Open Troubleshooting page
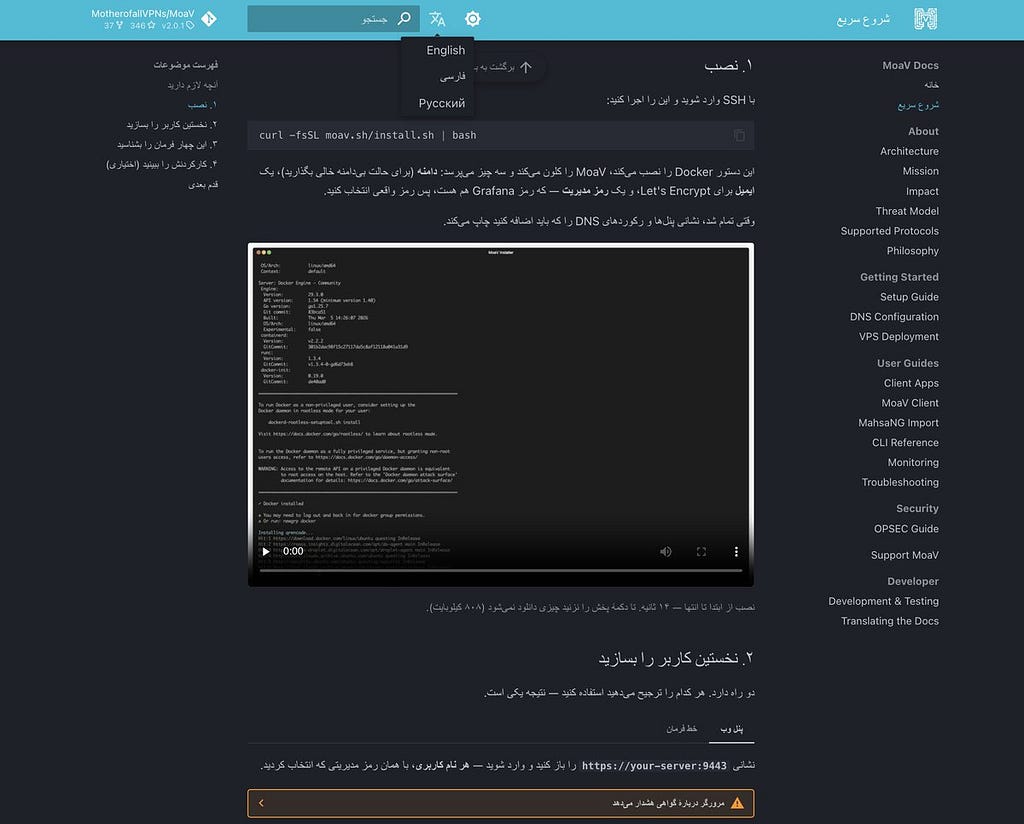 pos(900,483)
